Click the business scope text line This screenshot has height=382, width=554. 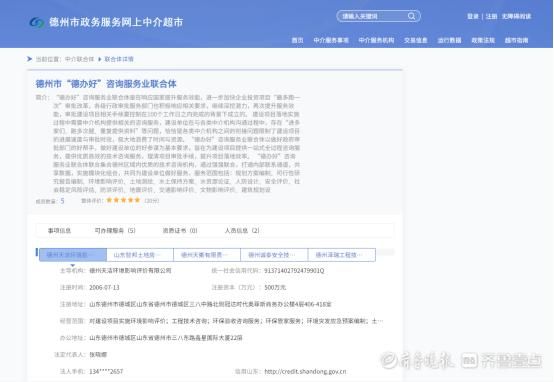(x=236, y=321)
